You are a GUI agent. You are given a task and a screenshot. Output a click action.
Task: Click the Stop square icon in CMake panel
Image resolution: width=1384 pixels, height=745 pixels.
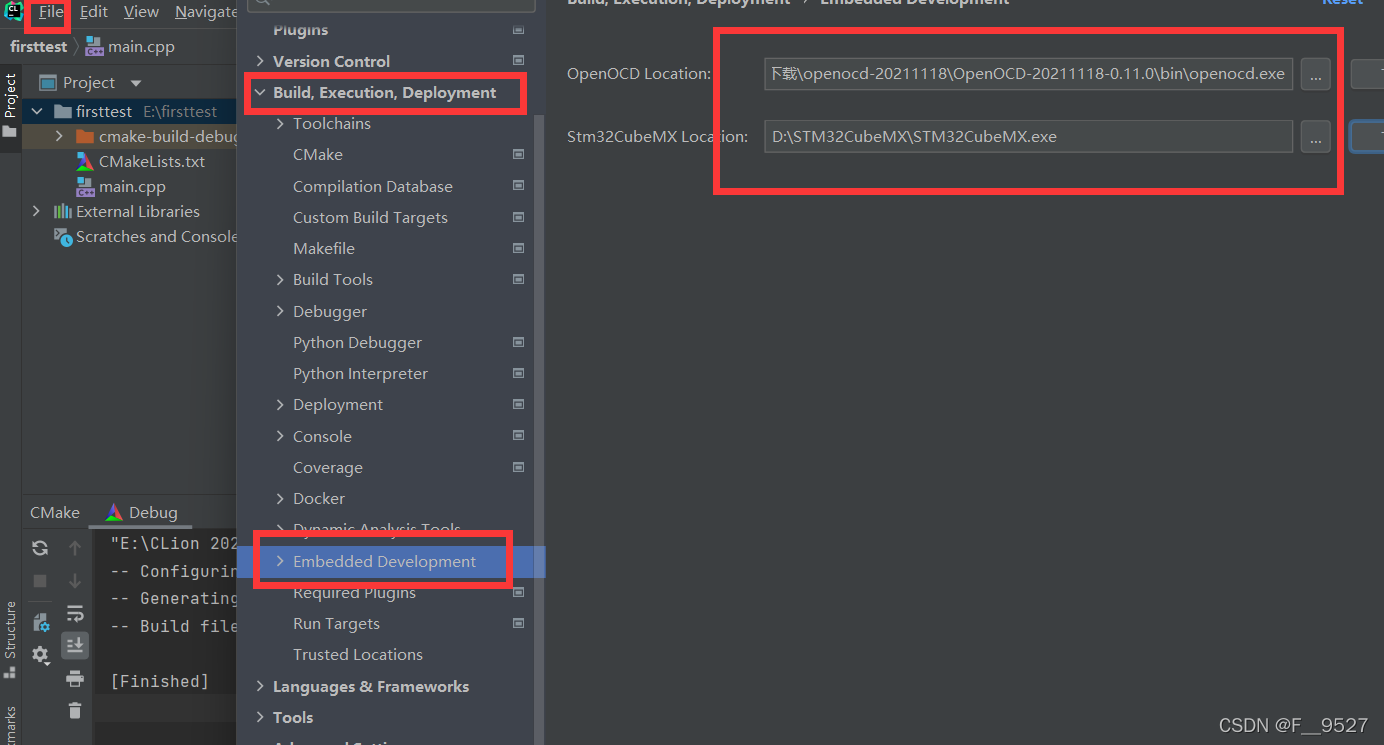click(x=40, y=580)
